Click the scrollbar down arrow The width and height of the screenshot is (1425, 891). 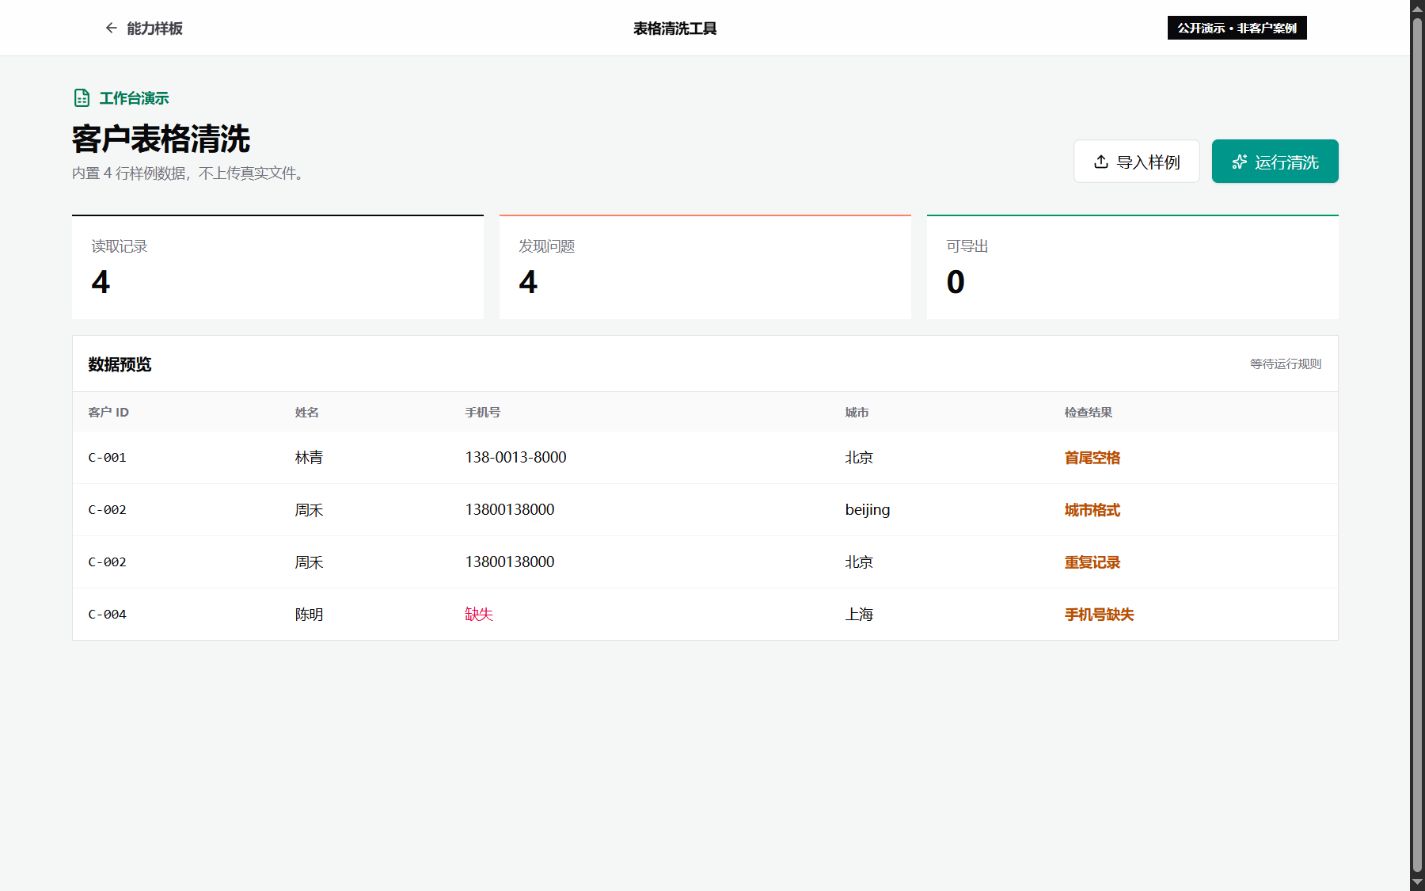[1417, 882]
